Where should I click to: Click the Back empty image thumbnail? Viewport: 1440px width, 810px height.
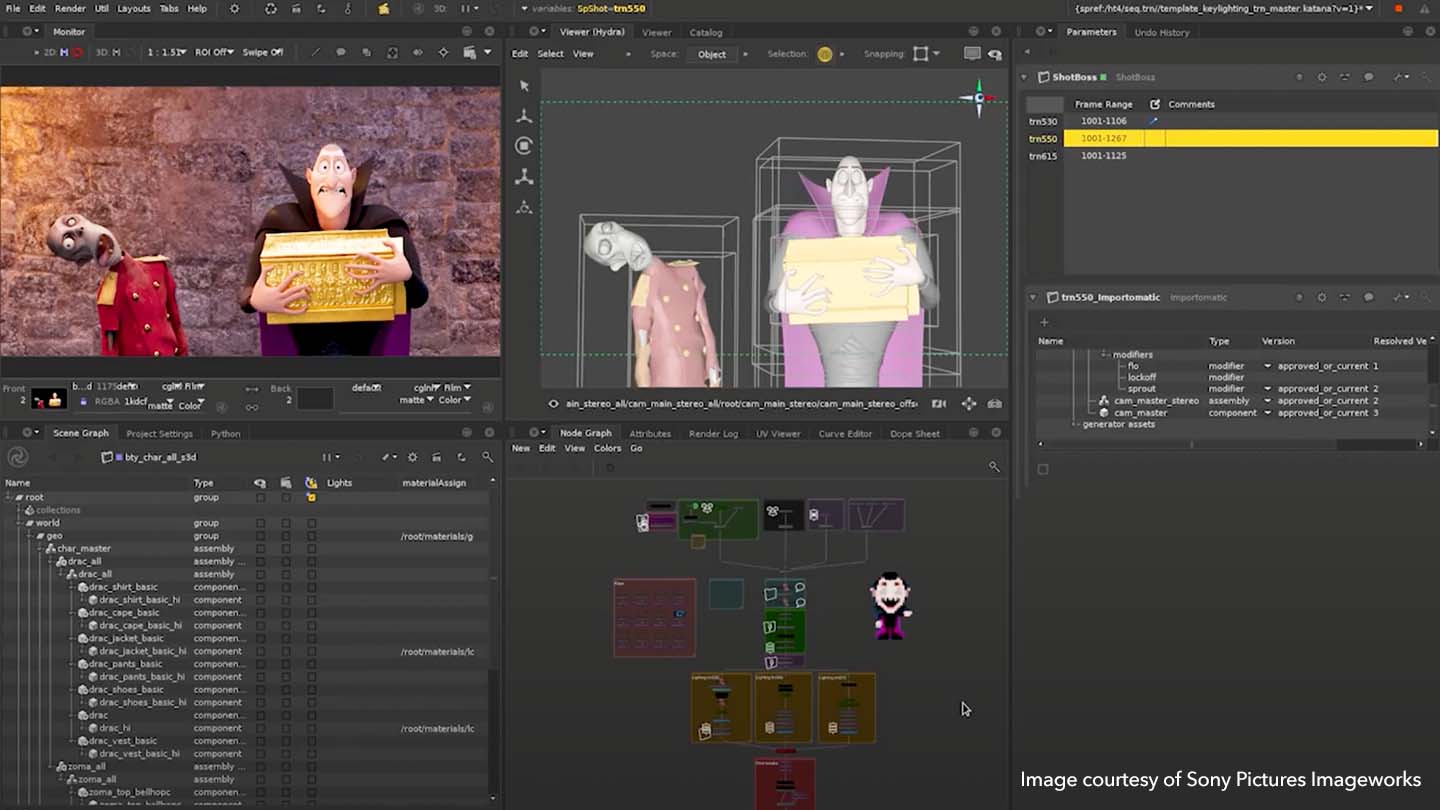315,399
